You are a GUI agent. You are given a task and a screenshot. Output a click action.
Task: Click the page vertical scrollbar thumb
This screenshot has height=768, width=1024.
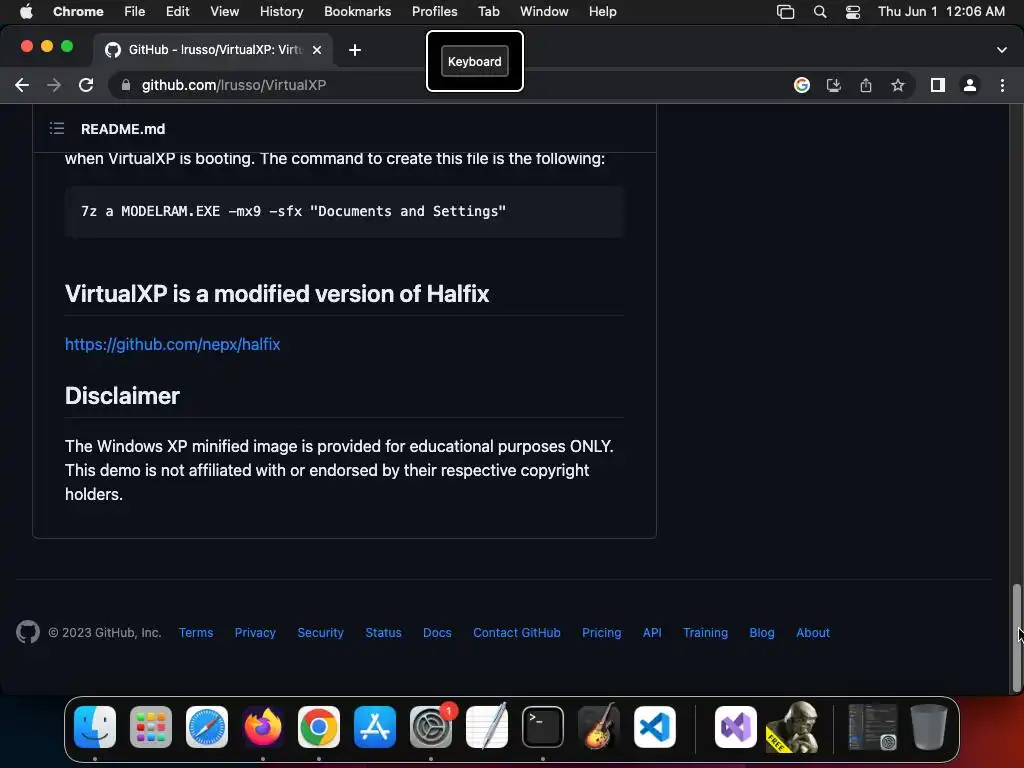click(1016, 638)
